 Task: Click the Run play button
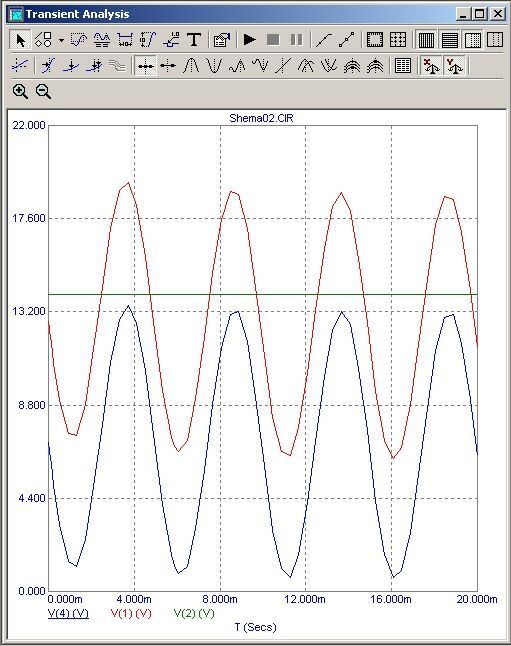click(249, 40)
